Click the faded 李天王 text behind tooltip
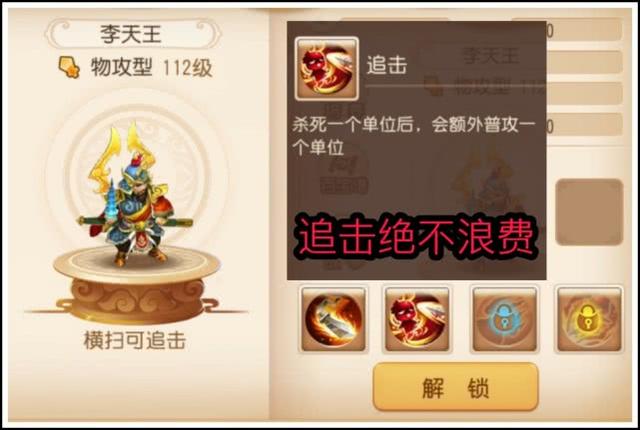This screenshot has width=640, height=430. [x=491, y=55]
